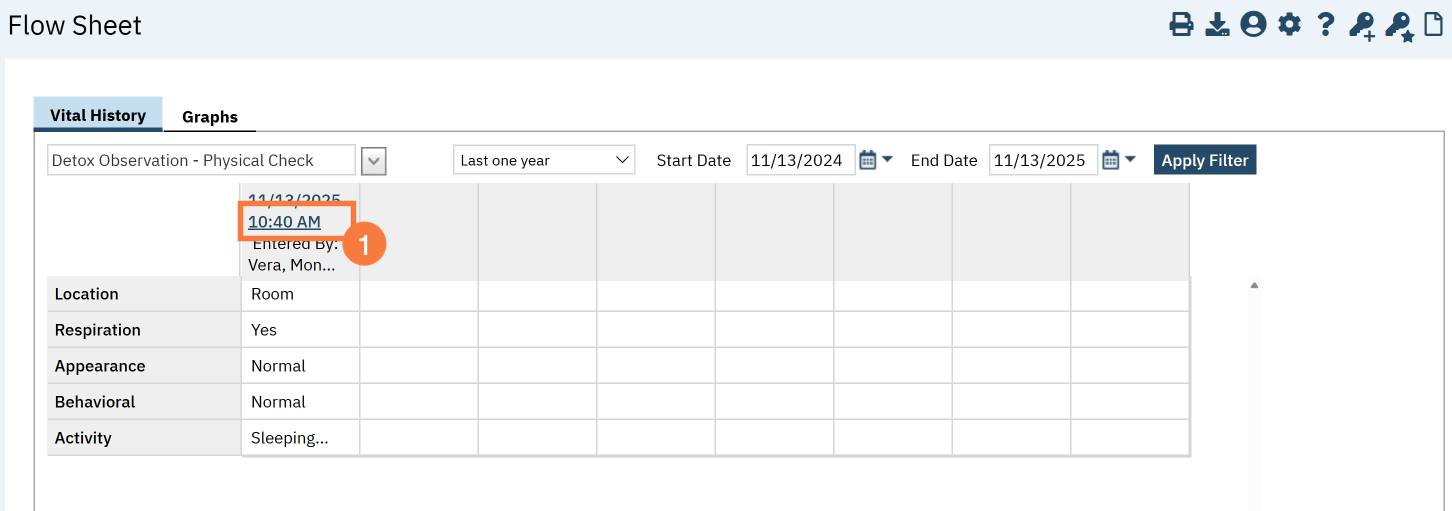
Task: Open the Start Date calendar picker
Action: click(867, 160)
